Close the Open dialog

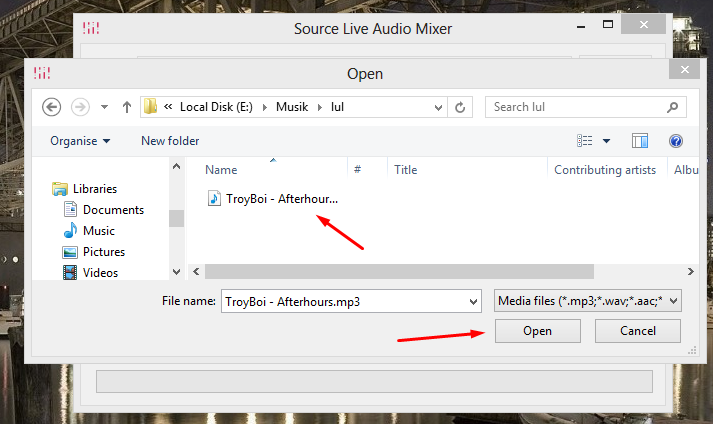click(684, 70)
